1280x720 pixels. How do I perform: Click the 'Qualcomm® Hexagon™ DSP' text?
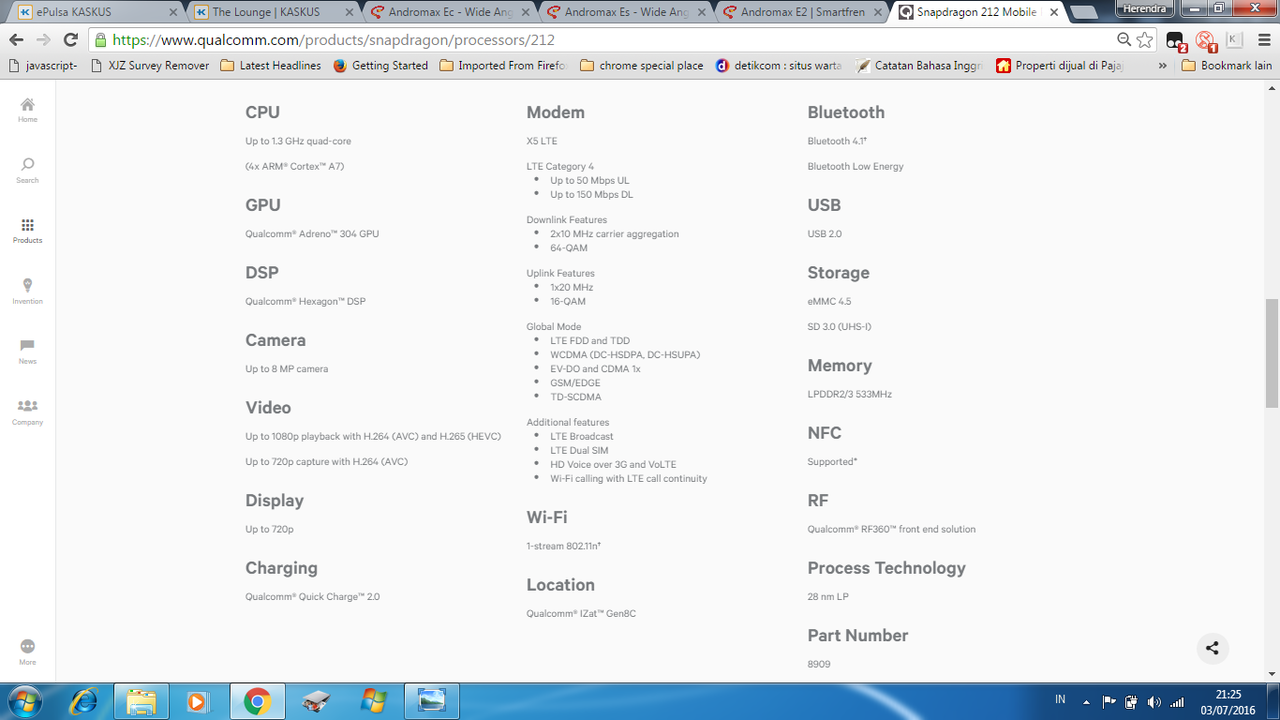pyautogui.click(x=305, y=301)
